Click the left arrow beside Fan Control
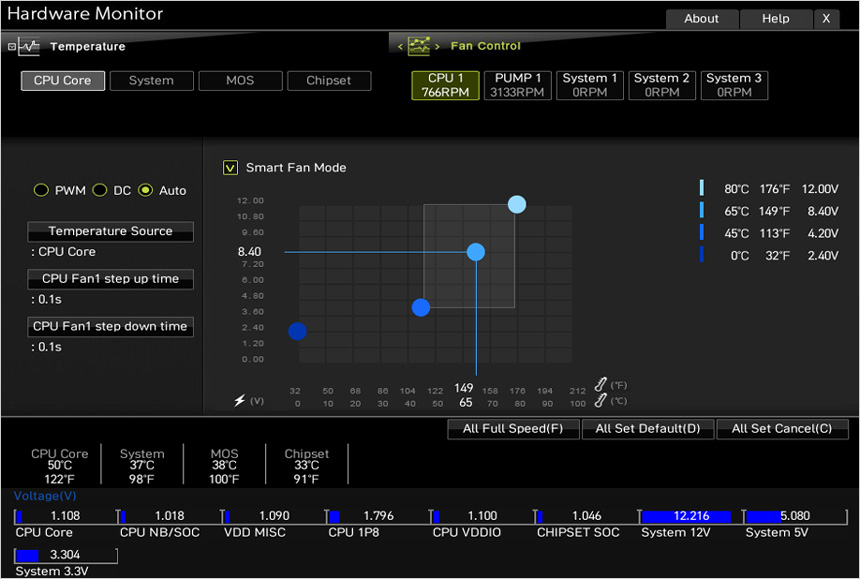The image size is (860, 579). 400,47
